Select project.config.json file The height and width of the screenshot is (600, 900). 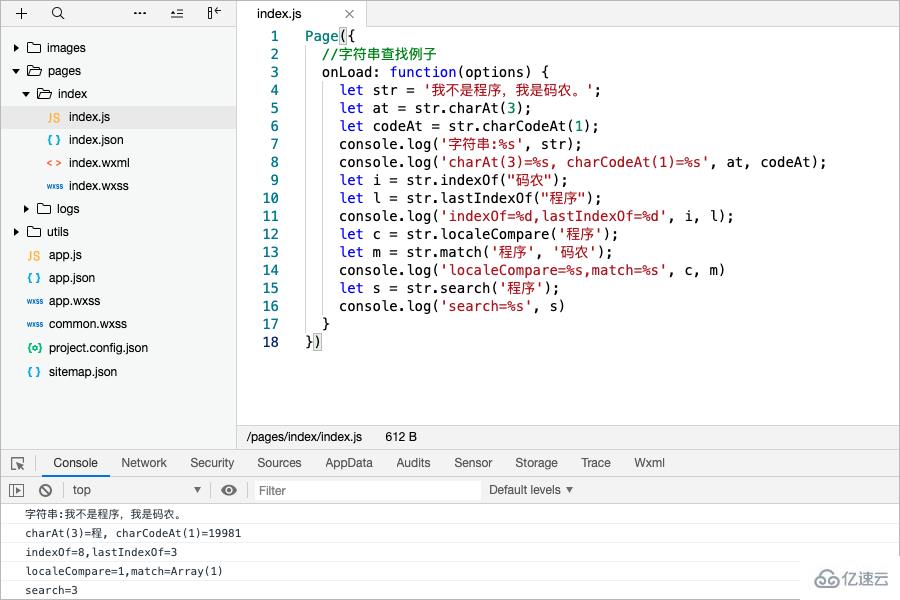click(x=98, y=348)
